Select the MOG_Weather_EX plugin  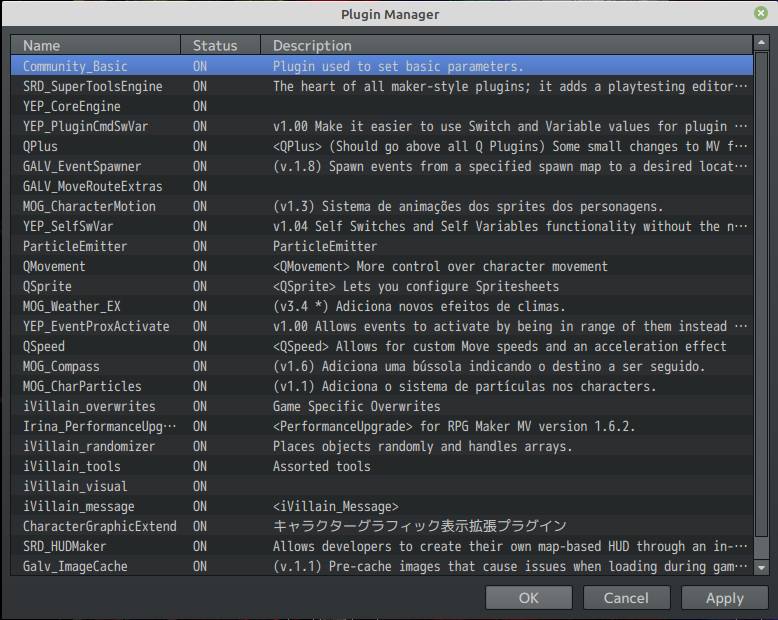tap(382, 306)
